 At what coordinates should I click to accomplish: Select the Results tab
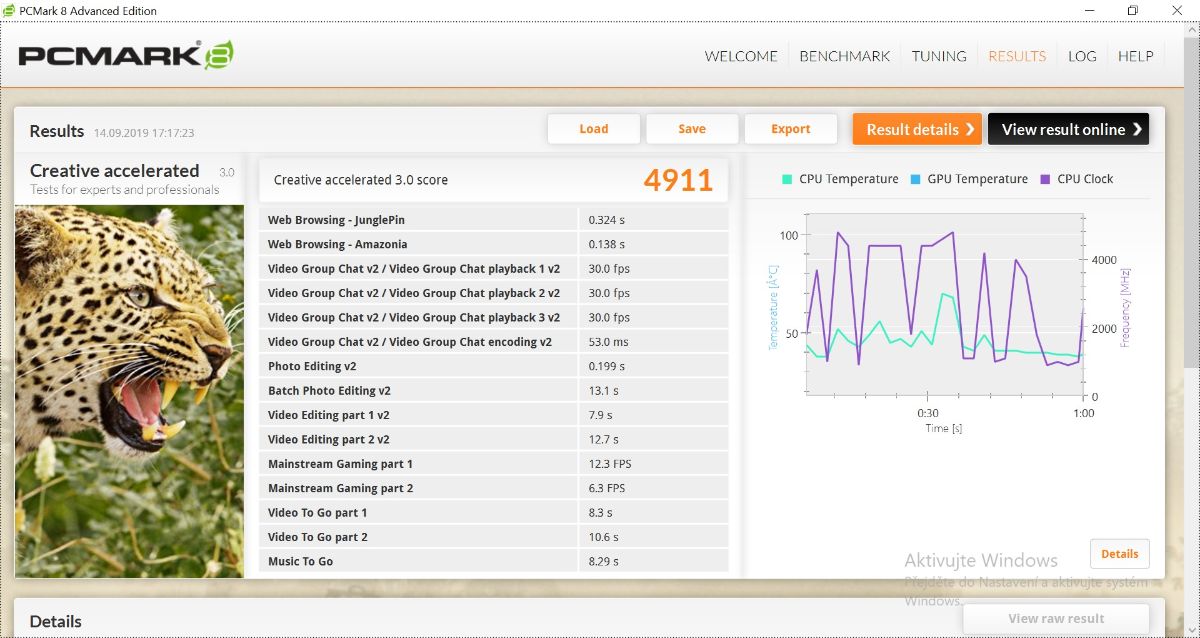pos(1017,56)
